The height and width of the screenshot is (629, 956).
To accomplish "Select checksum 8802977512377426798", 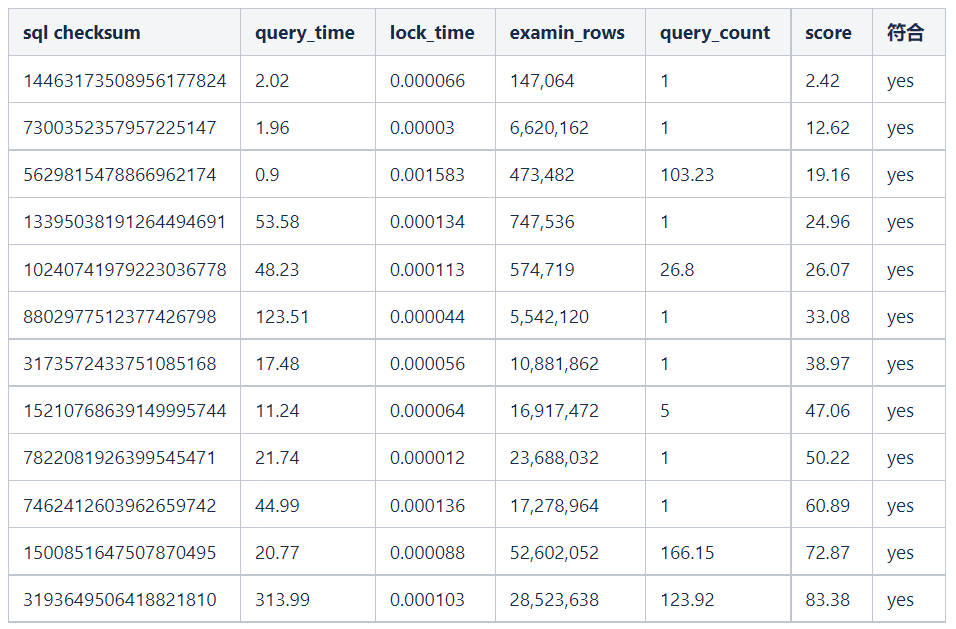I will pos(120,317).
